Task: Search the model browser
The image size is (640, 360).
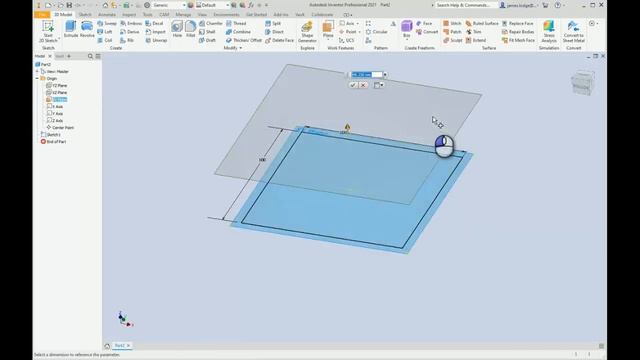Action: (90, 56)
